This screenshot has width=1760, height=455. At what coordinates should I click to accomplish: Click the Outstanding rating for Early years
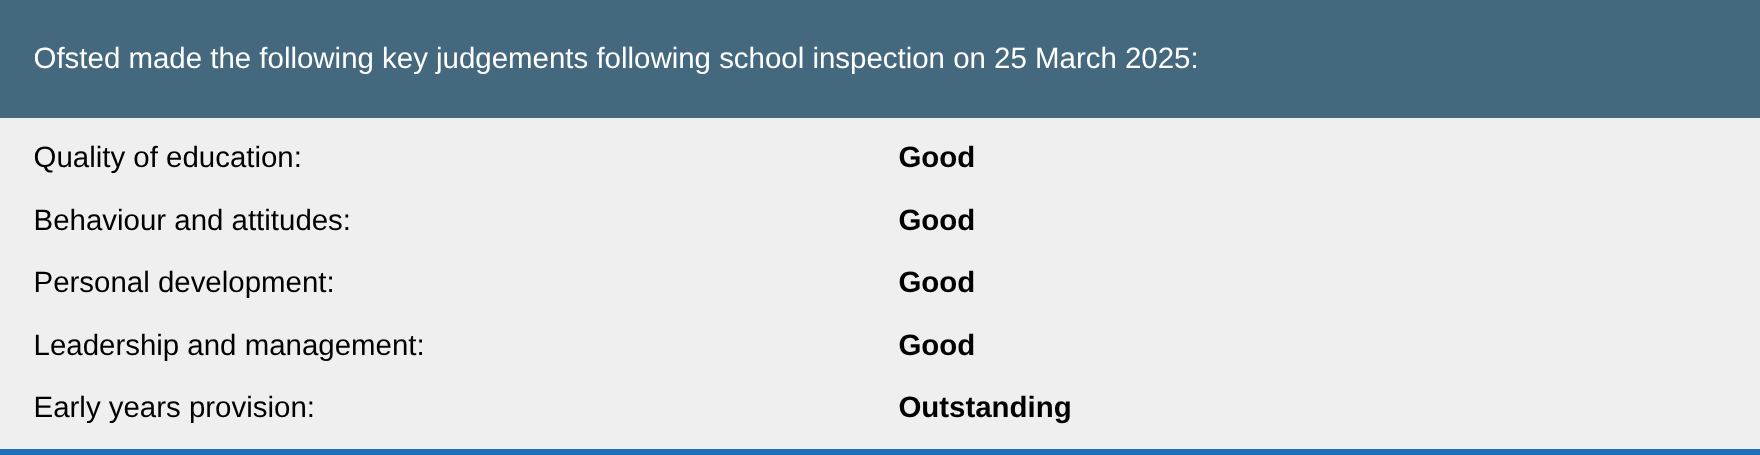point(984,408)
